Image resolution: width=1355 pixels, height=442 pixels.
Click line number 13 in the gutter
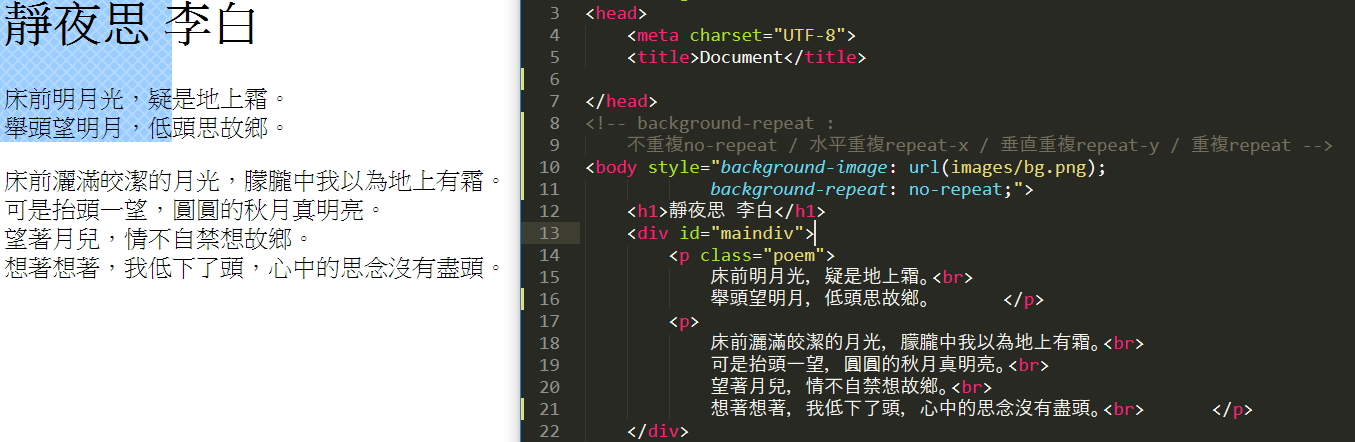[549, 233]
